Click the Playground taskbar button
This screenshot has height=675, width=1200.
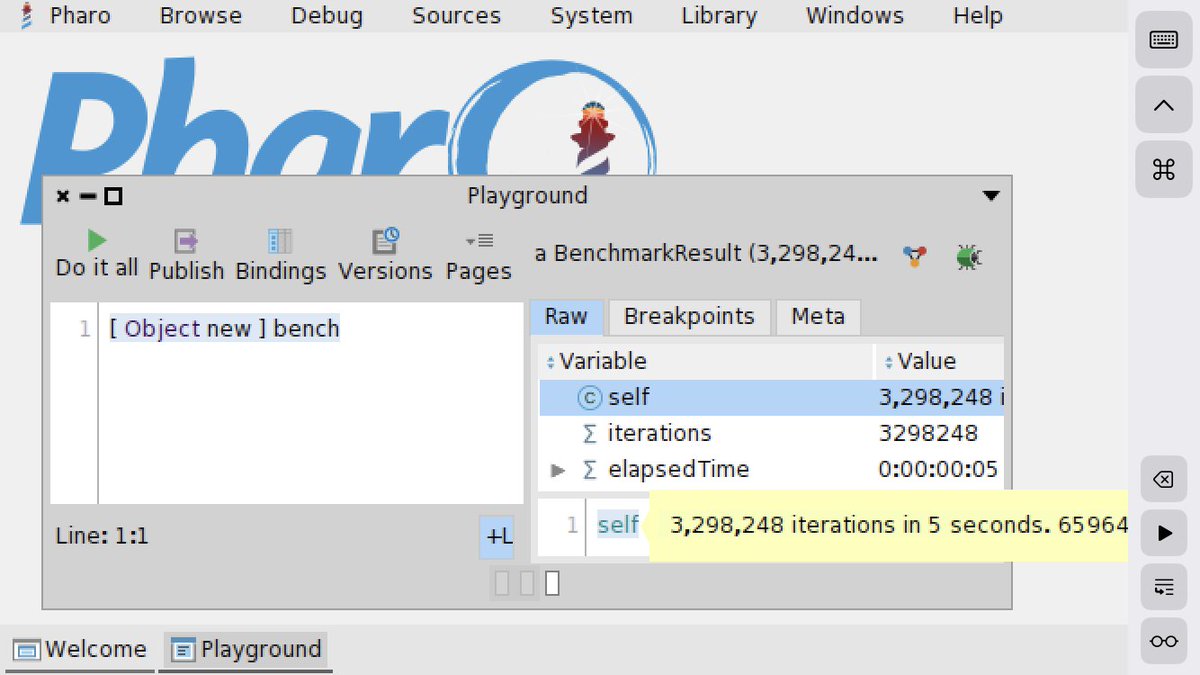[247, 650]
